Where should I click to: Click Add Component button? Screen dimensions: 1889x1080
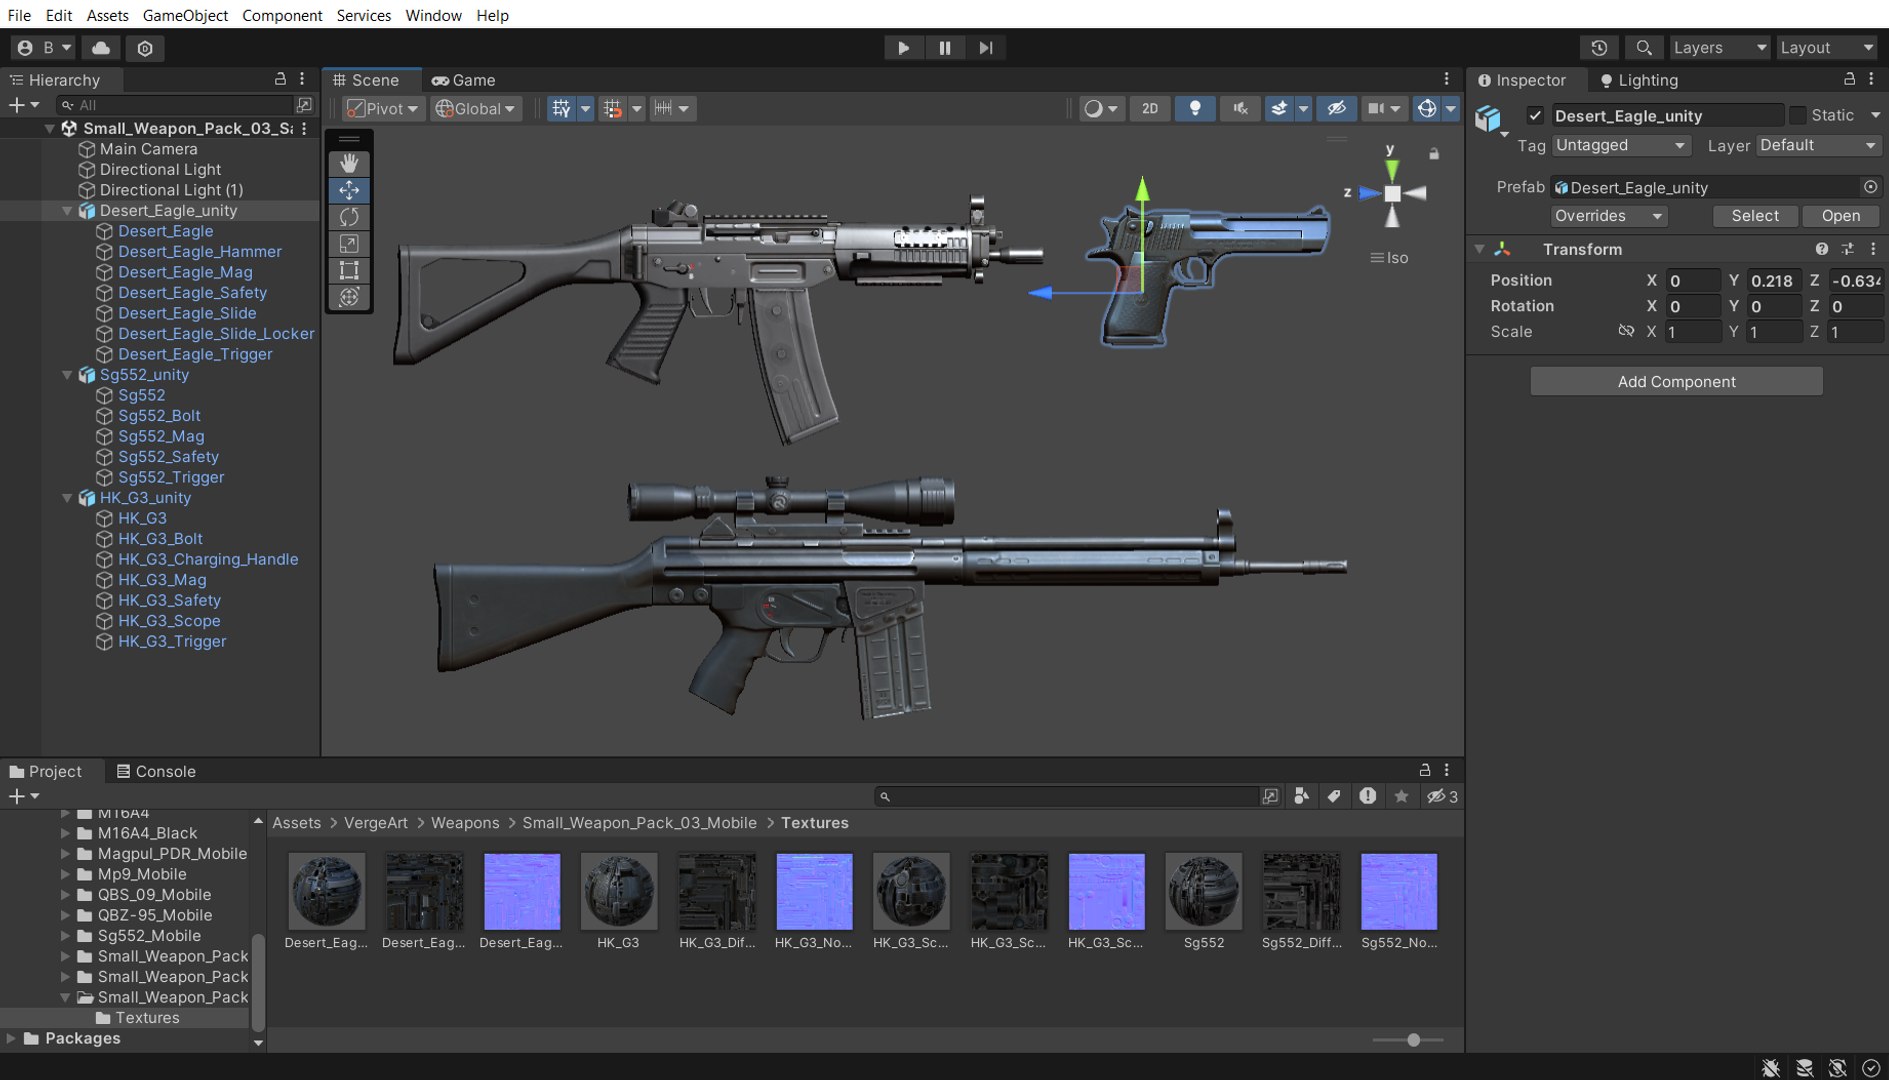point(1676,381)
